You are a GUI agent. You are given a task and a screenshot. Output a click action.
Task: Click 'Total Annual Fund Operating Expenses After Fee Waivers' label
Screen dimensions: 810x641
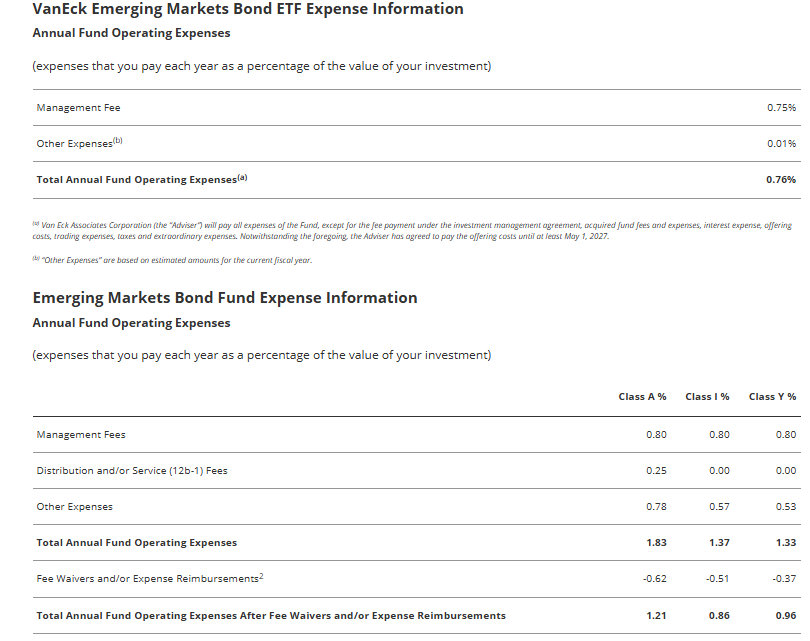(x=271, y=616)
